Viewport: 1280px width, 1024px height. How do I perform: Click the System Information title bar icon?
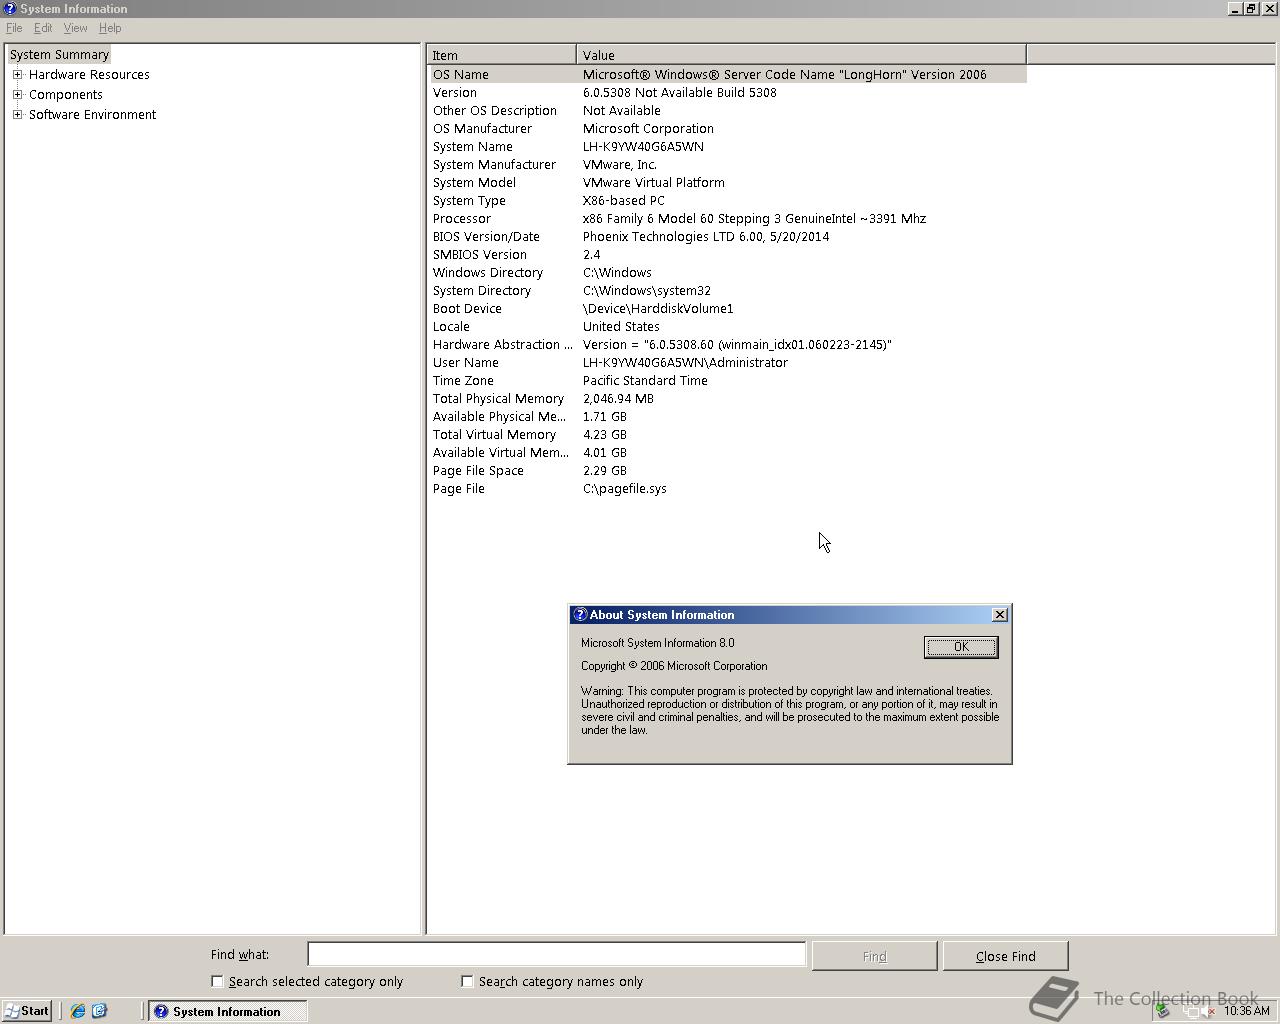(9, 8)
